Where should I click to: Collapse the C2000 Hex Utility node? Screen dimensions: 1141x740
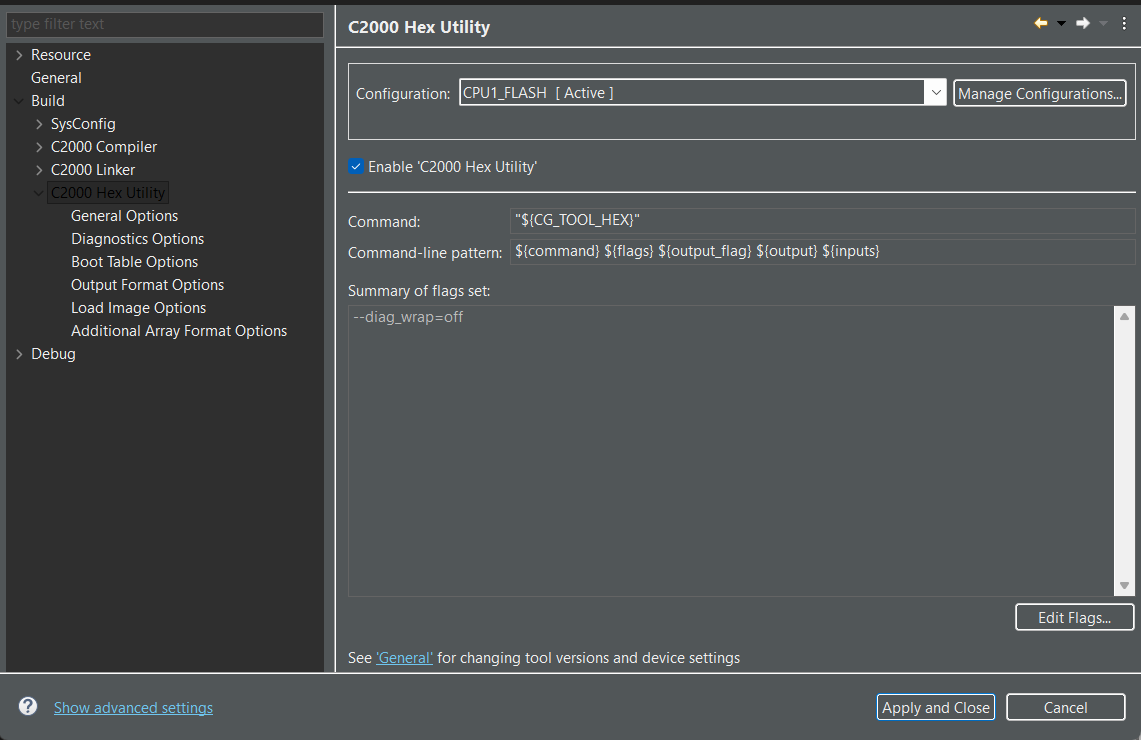(x=39, y=193)
